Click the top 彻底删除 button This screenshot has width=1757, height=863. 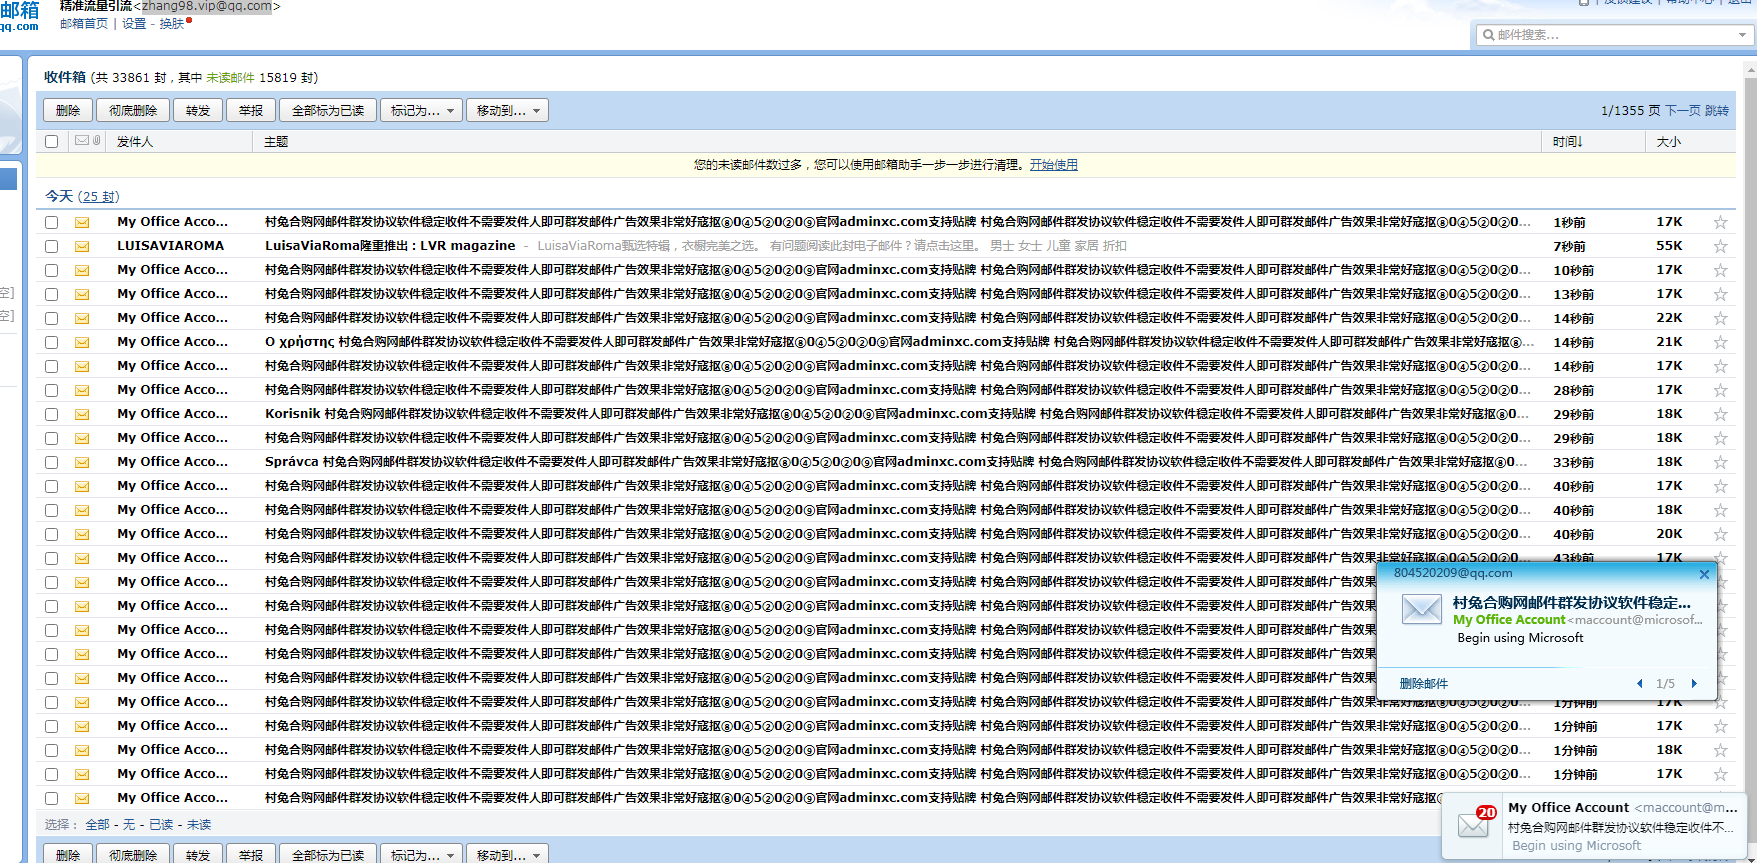[133, 111]
